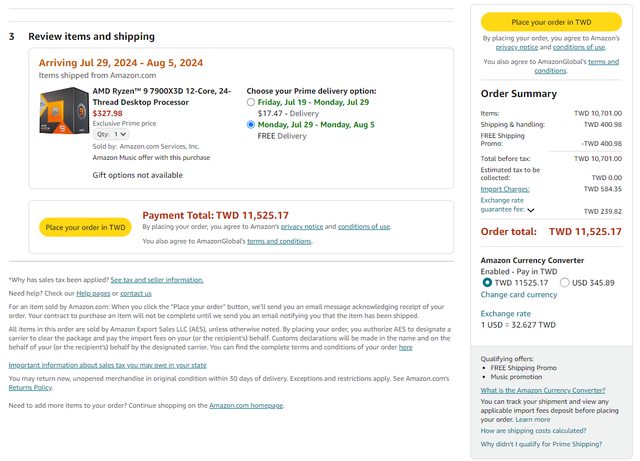Click the contact us link
Image resolution: width=640 pixels, height=461 pixels.
tap(136, 293)
